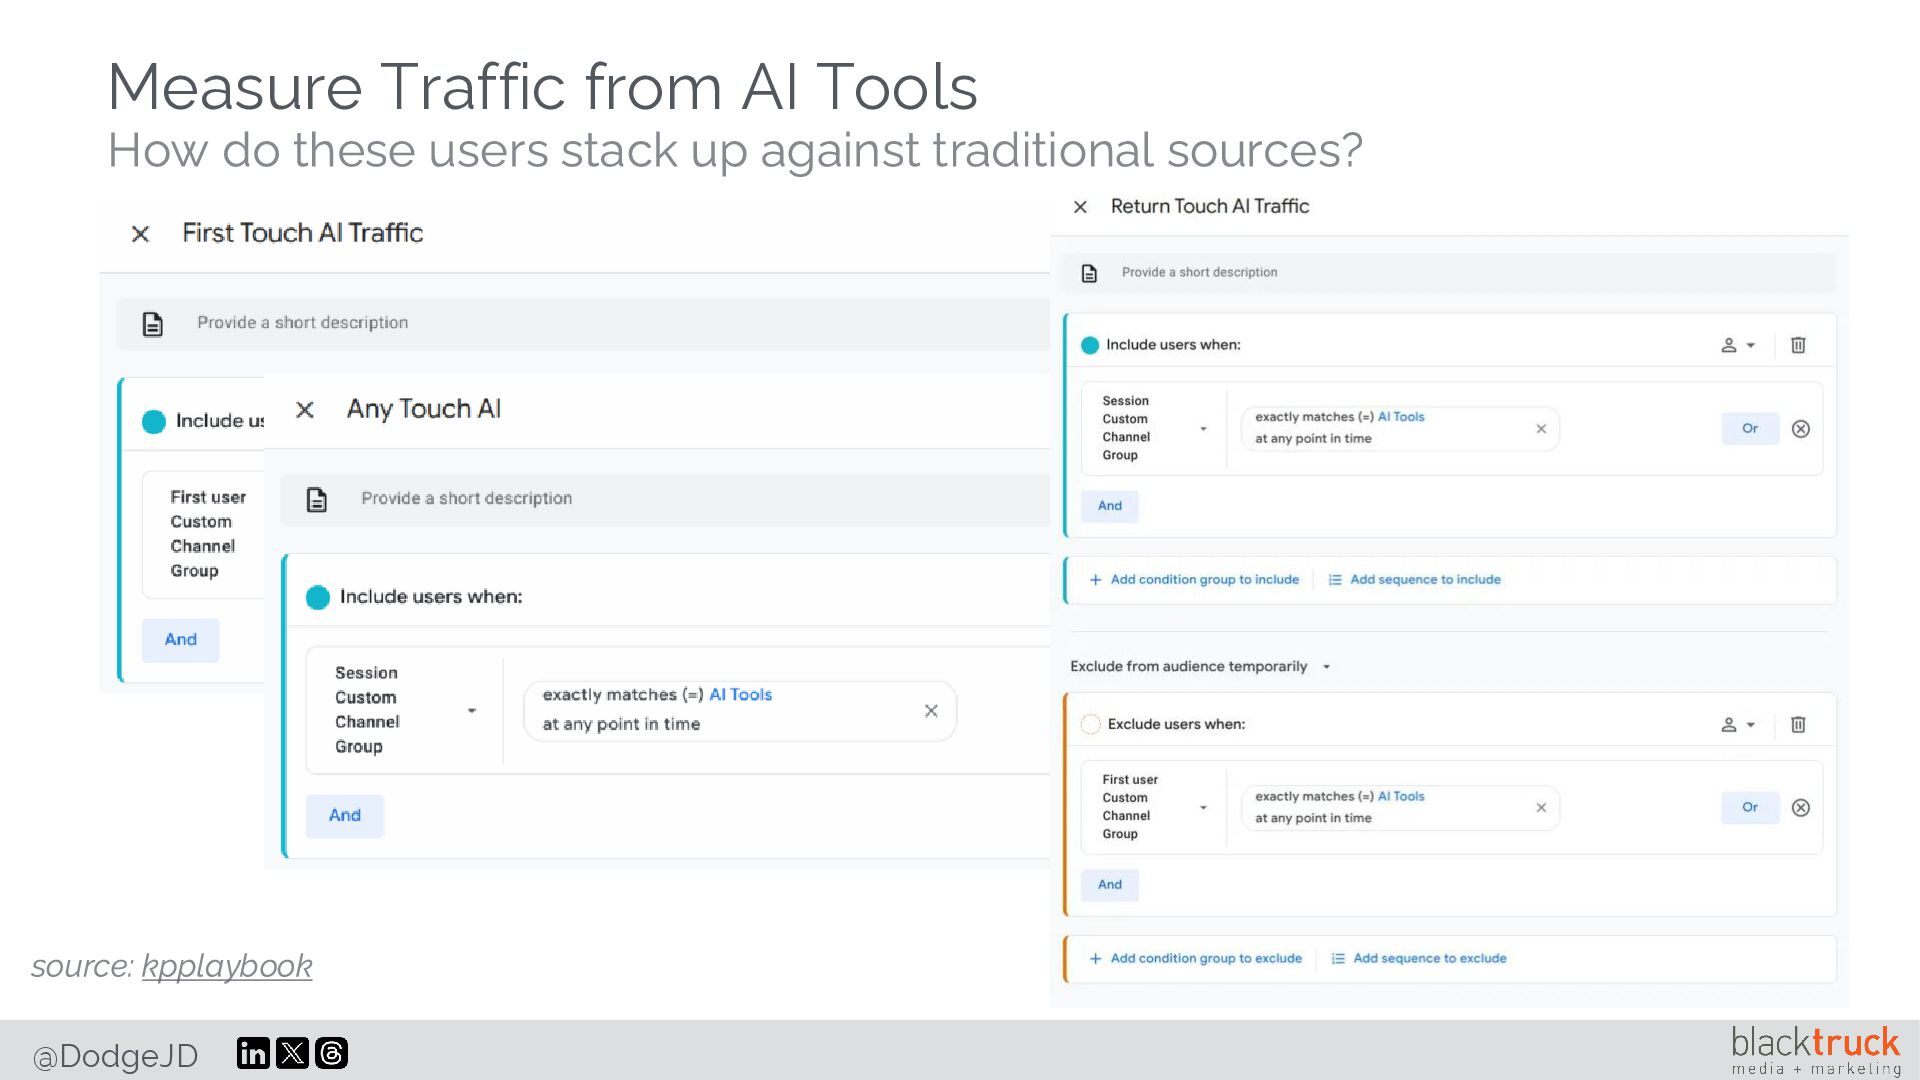
Task: Click teal circle beside Include users when in Any Touch AI
Action: [318, 597]
